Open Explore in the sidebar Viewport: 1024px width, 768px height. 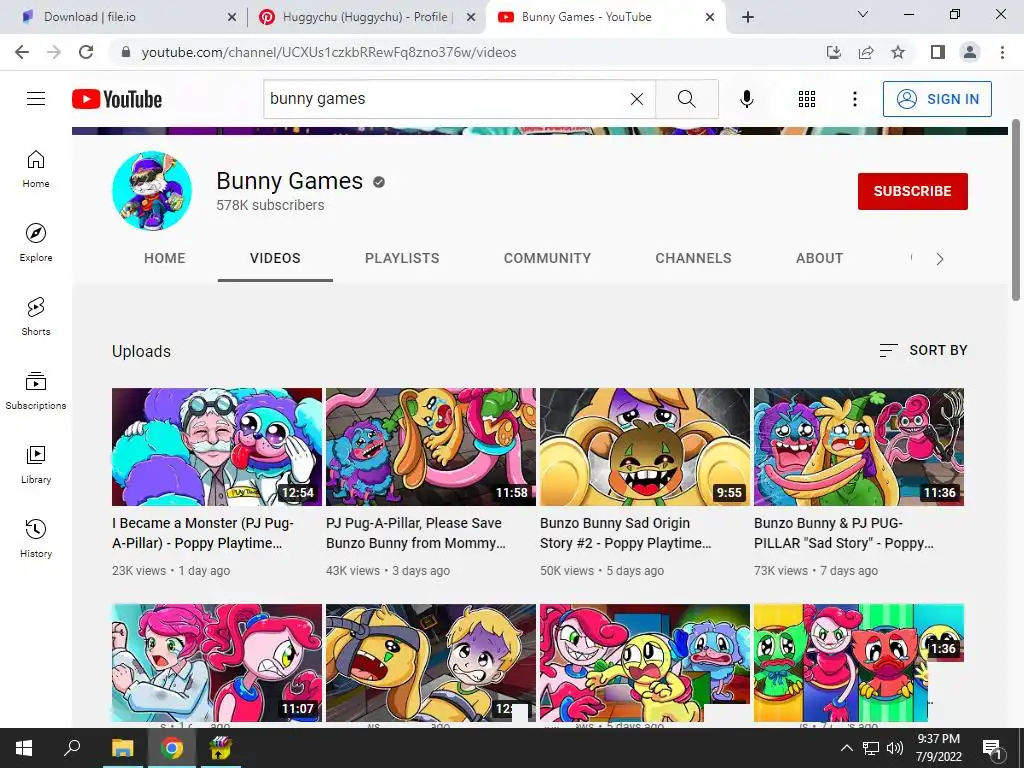(36, 243)
